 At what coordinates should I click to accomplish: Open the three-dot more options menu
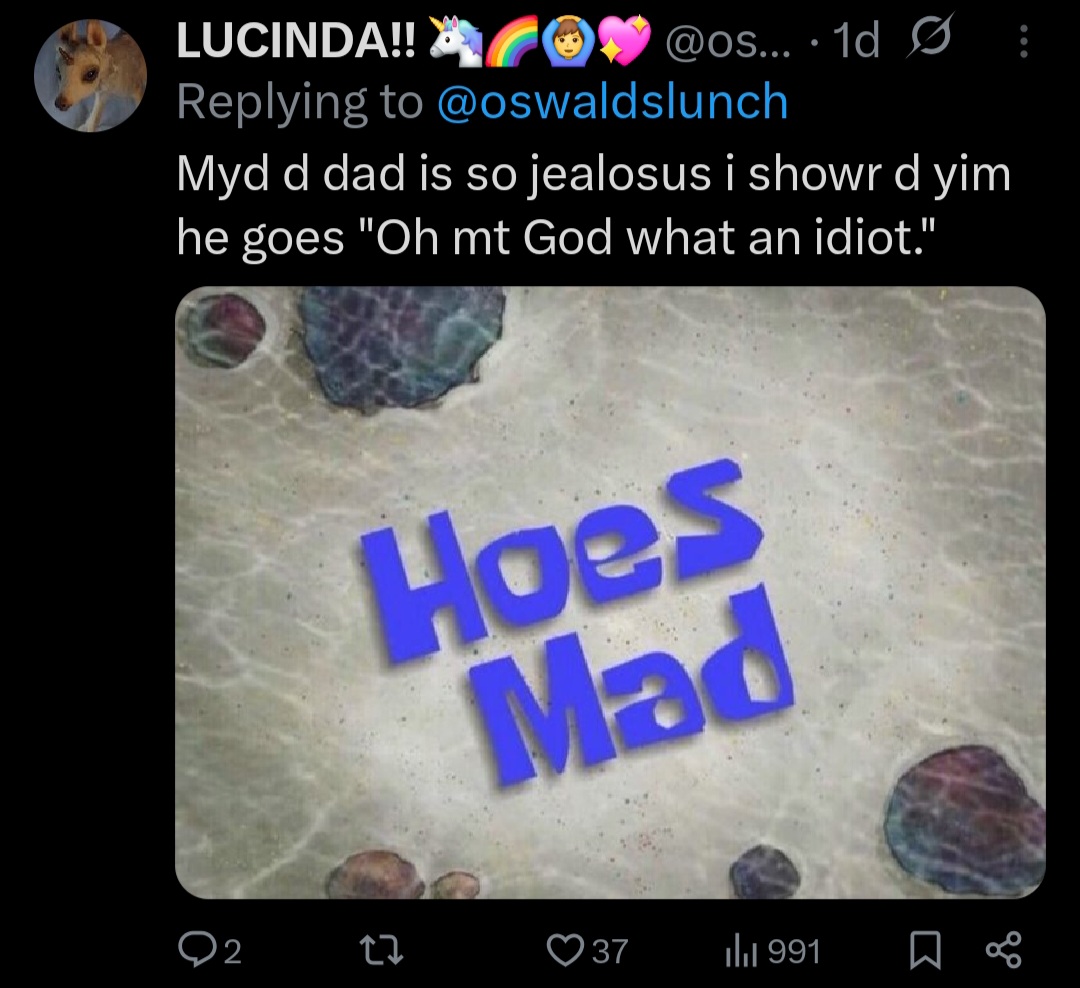[1024, 41]
